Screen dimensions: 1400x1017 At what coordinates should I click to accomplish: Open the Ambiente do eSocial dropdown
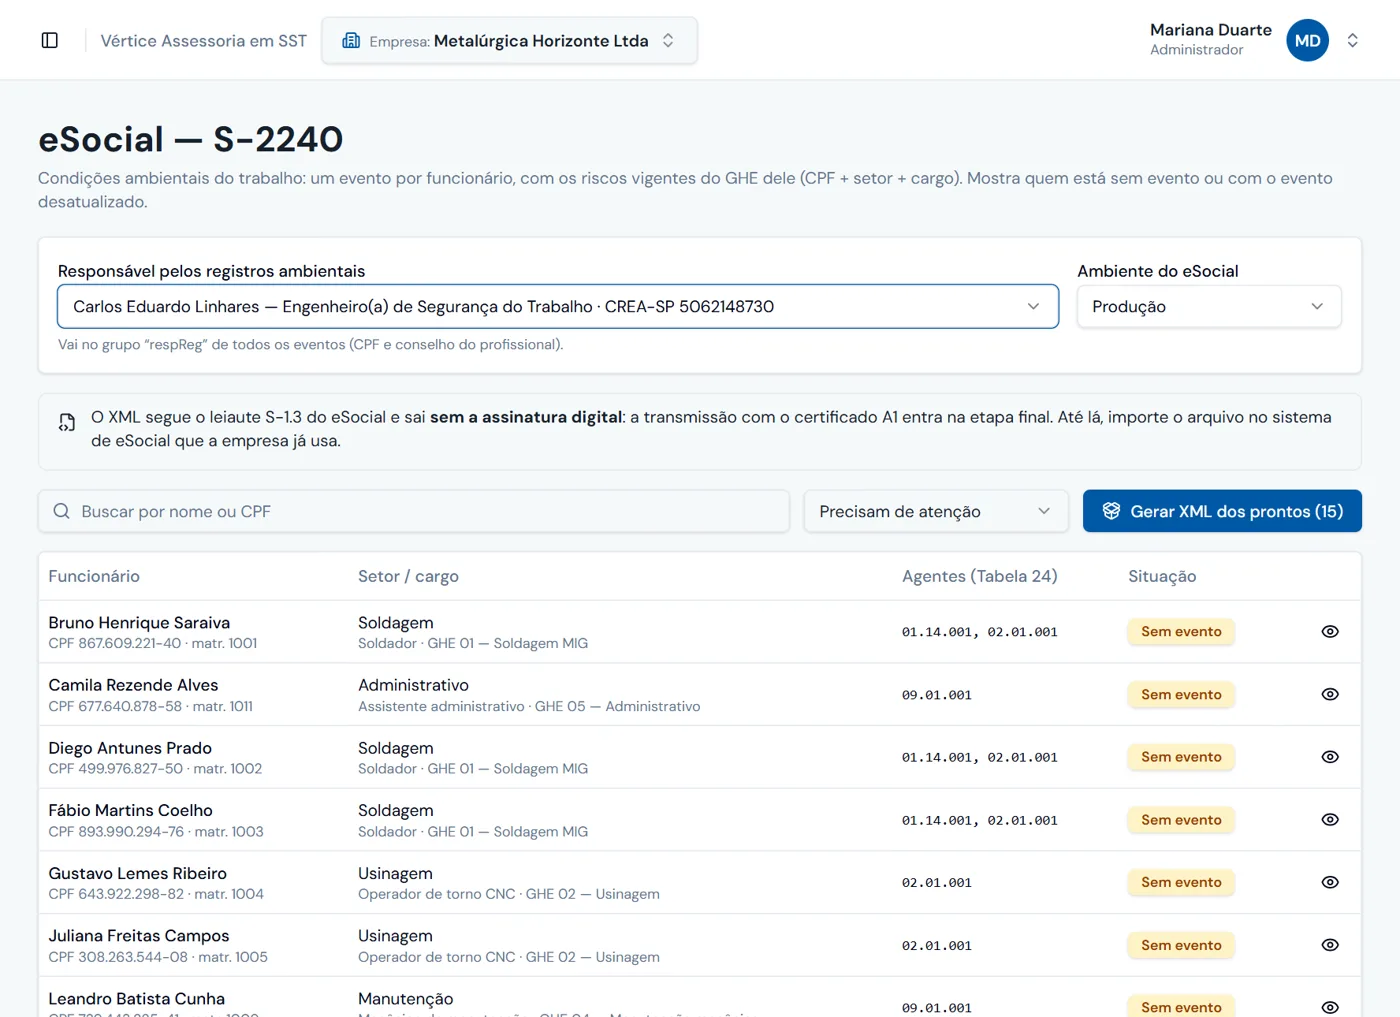click(x=1208, y=306)
